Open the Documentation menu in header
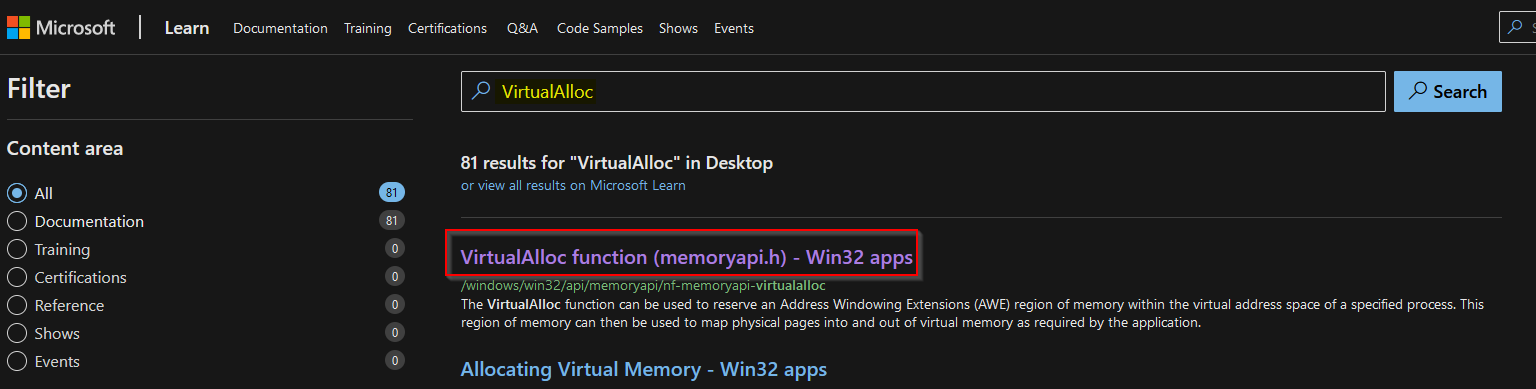This screenshot has width=1536, height=389. coord(280,28)
